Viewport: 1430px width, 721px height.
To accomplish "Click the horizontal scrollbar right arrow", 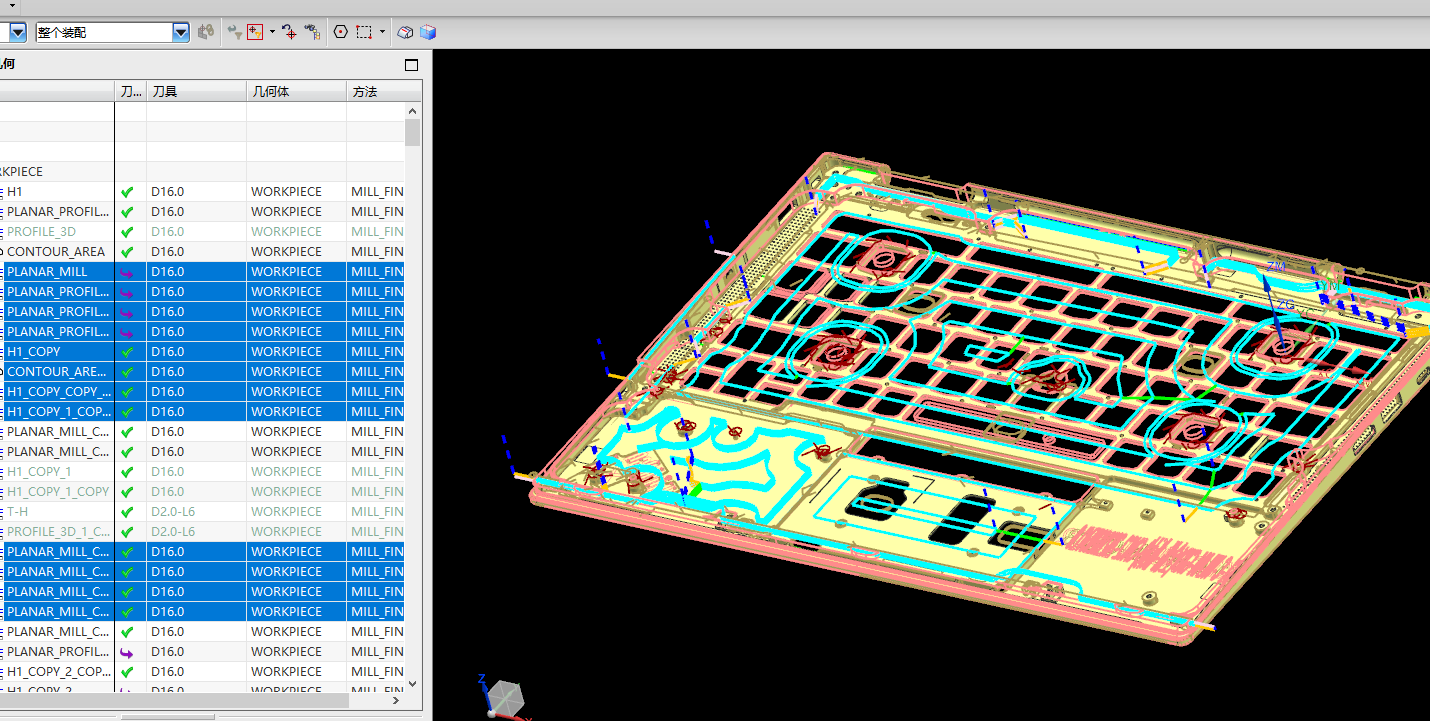I will click(397, 701).
